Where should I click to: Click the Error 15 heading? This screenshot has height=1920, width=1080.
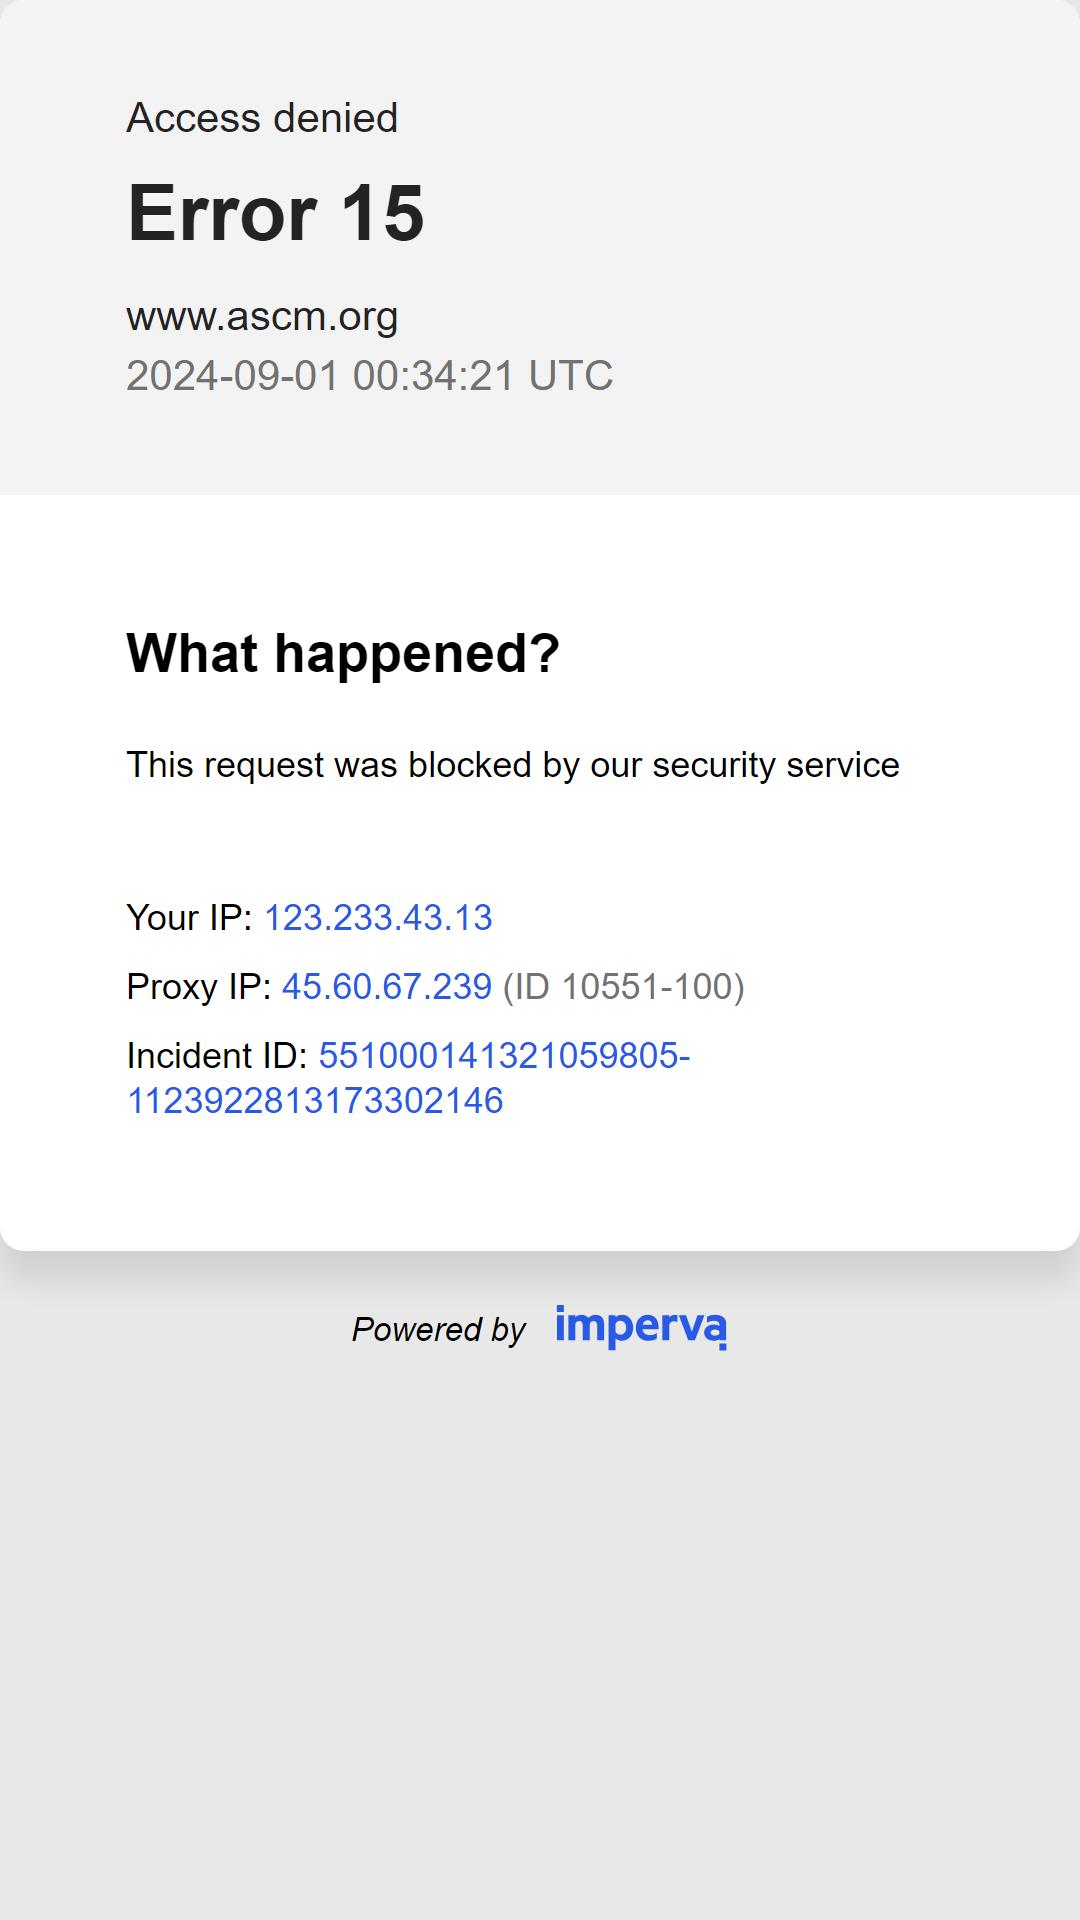click(276, 213)
